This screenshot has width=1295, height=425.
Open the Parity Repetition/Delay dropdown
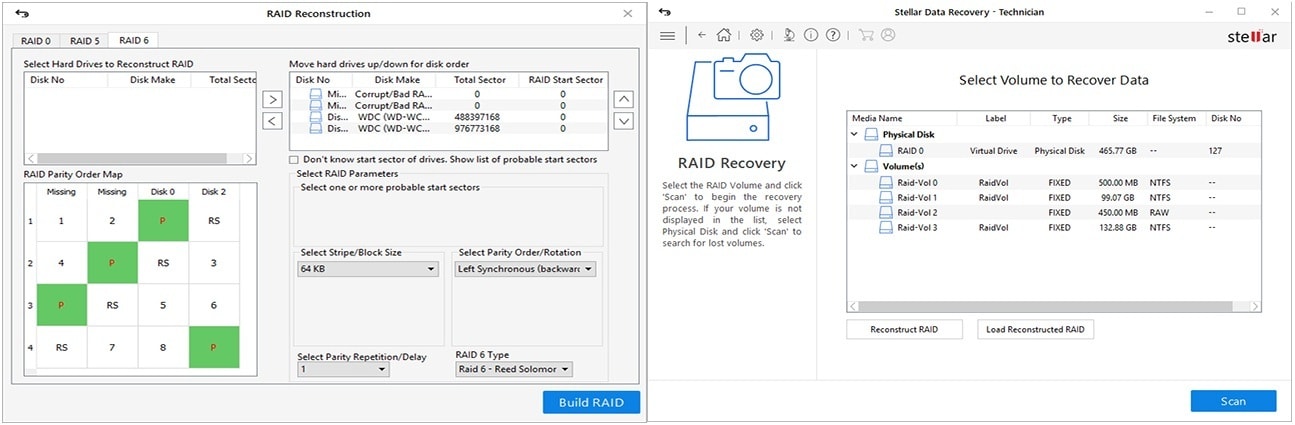pyautogui.click(x=343, y=369)
